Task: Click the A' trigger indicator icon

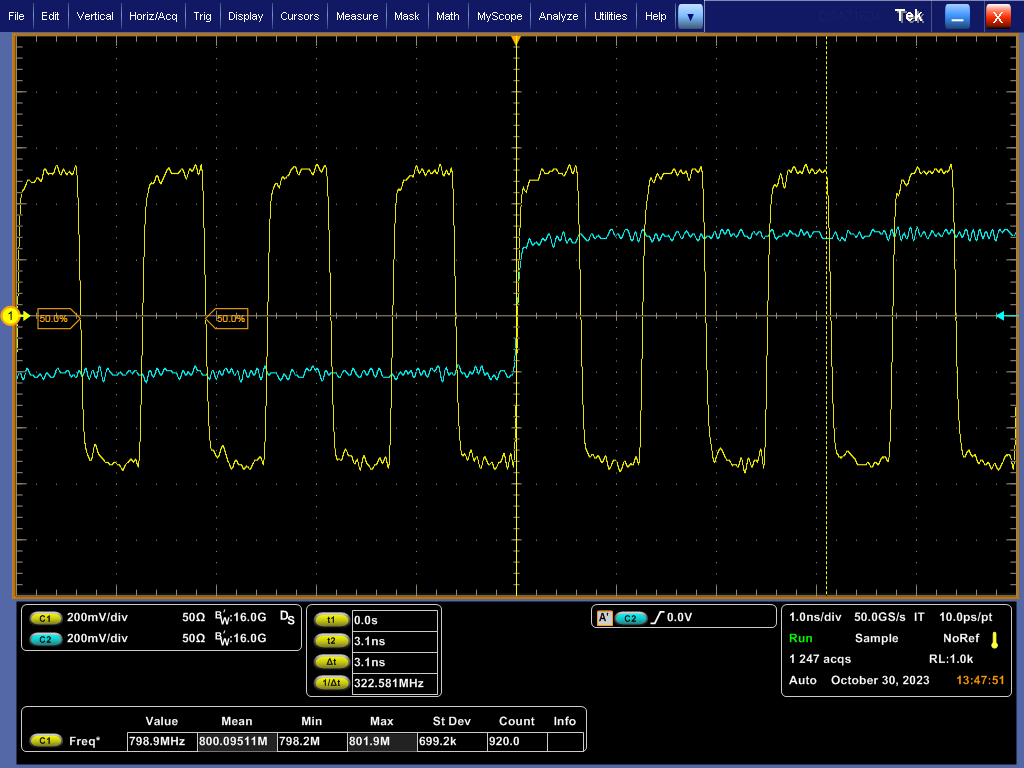Action: pos(605,617)
